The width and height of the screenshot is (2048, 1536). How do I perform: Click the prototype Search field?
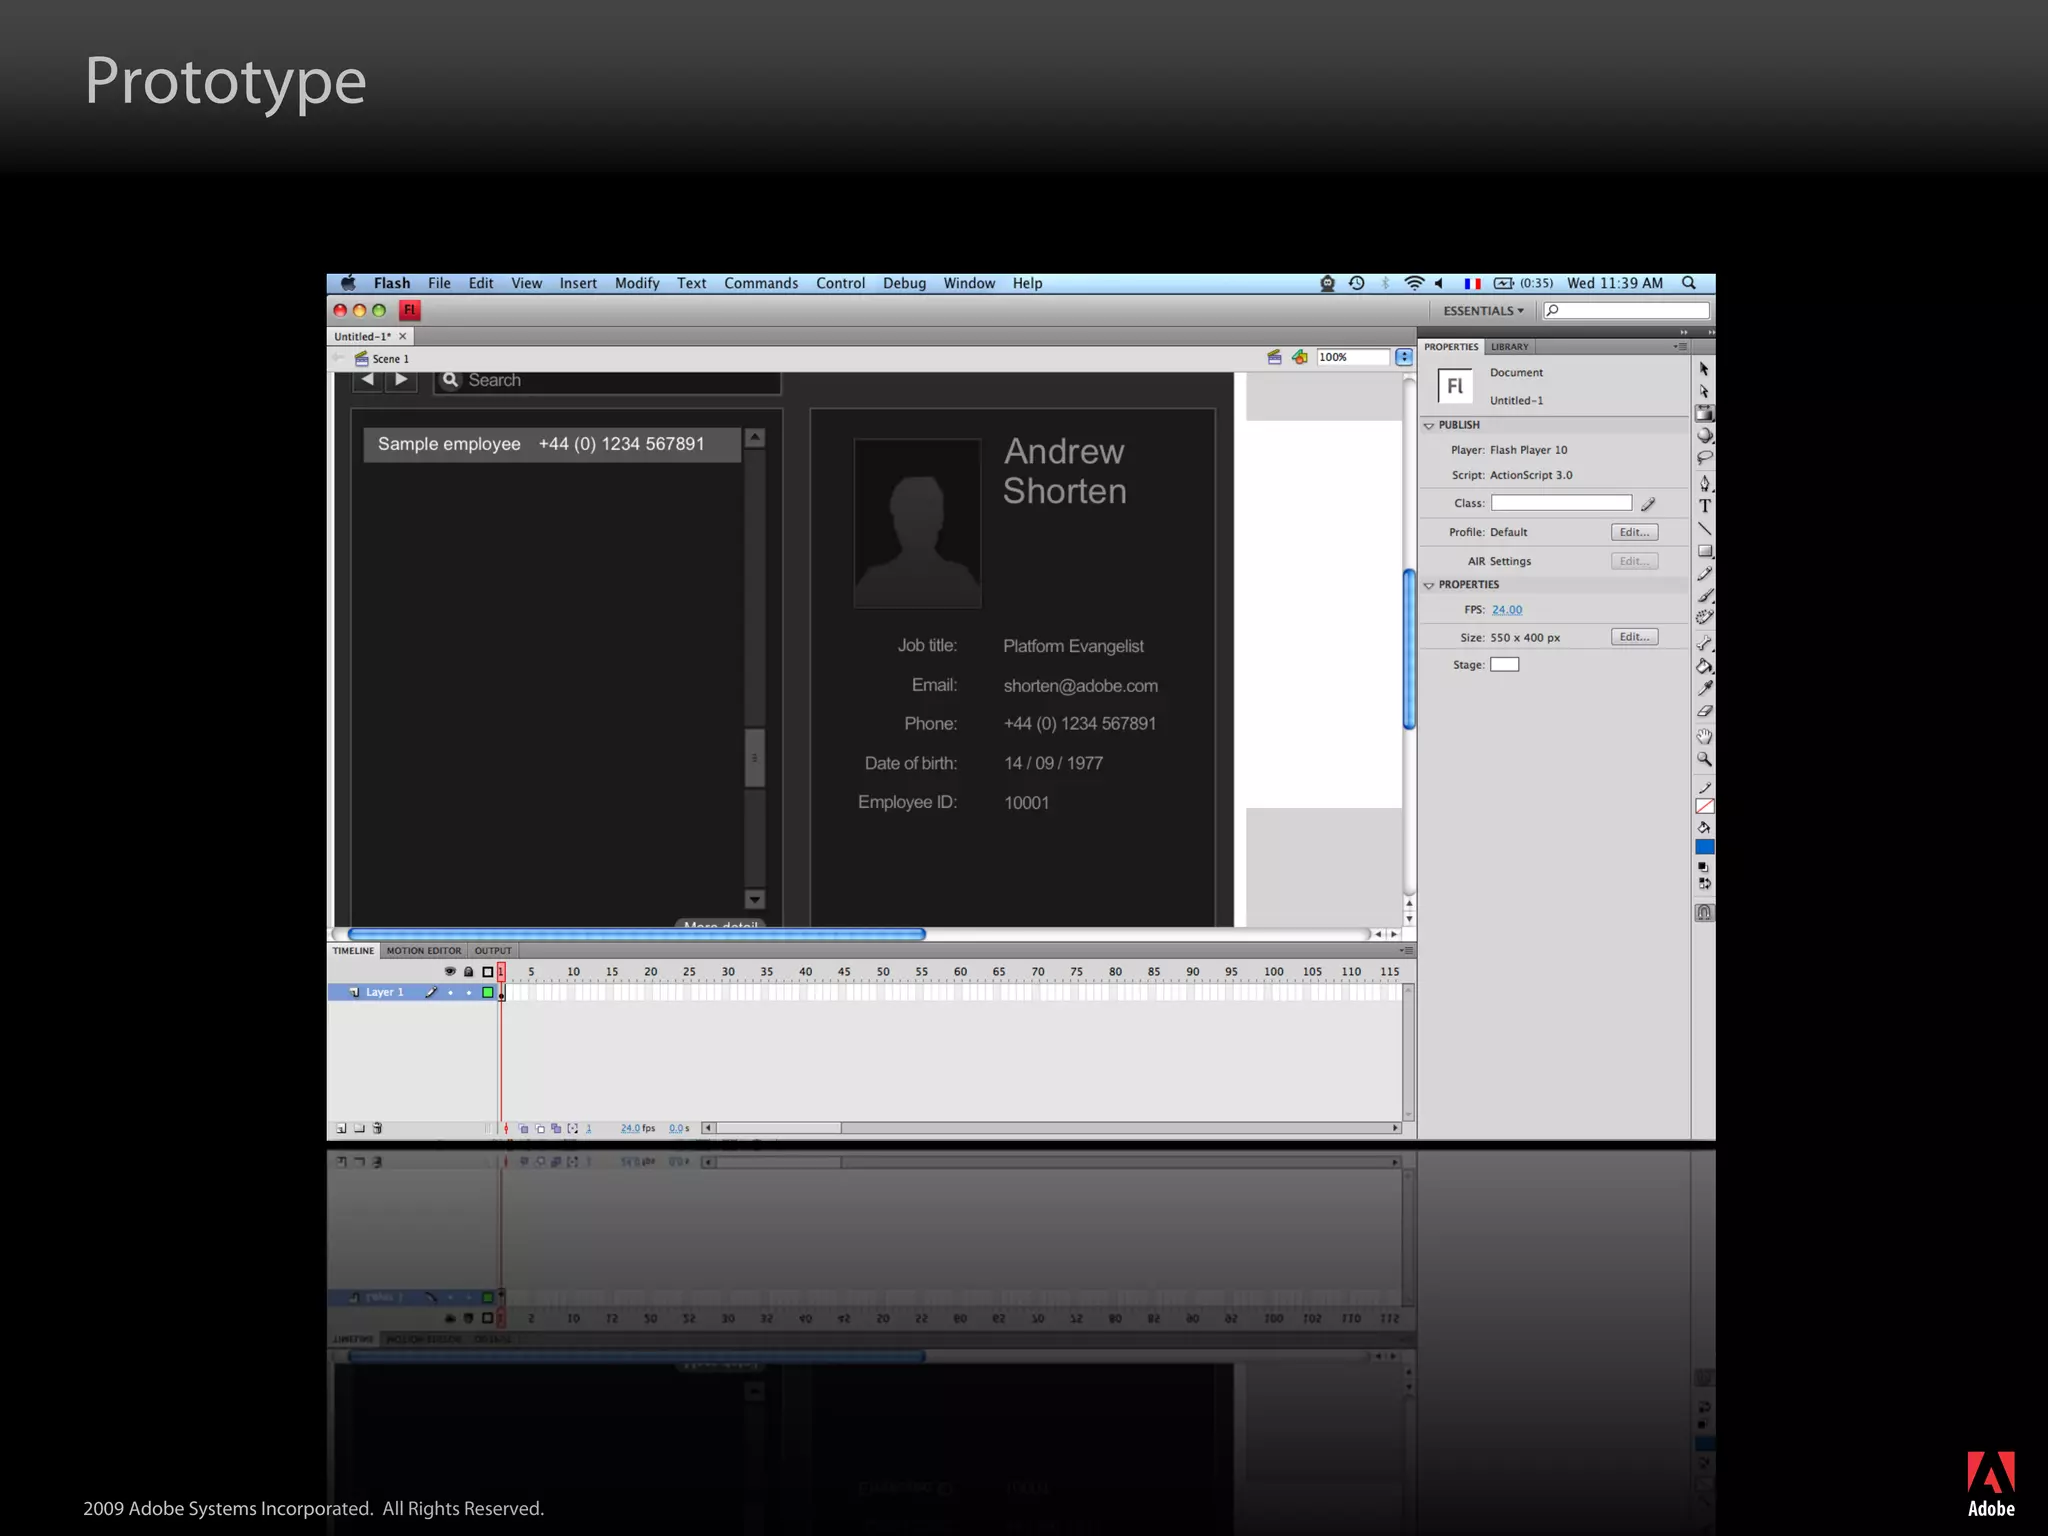tap(607, 381)
